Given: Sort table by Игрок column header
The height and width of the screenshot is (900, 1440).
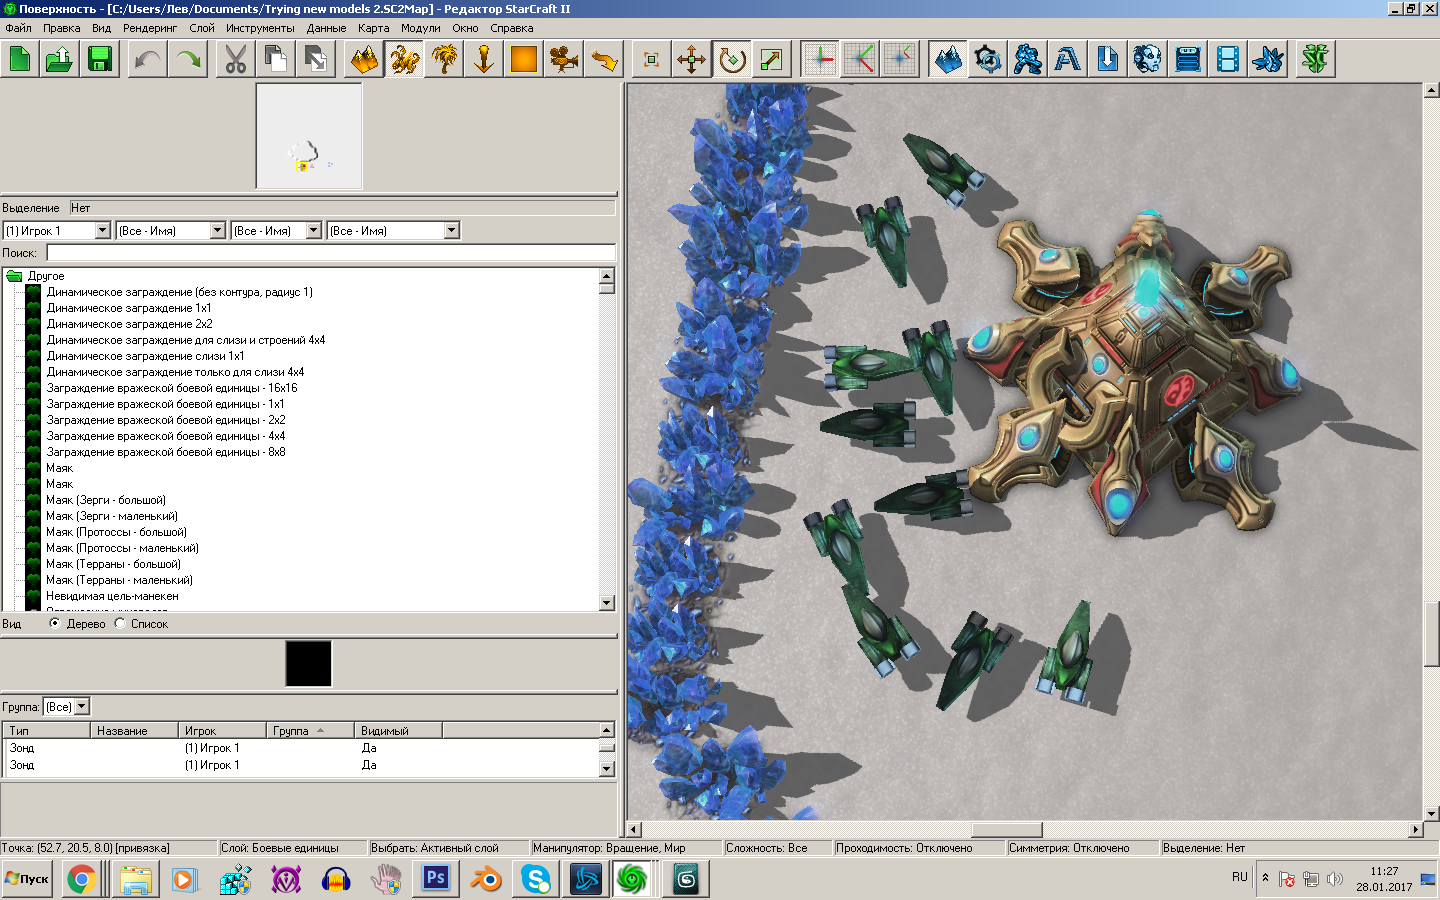Looking at the screenshot, I should [x=222, y=730].
